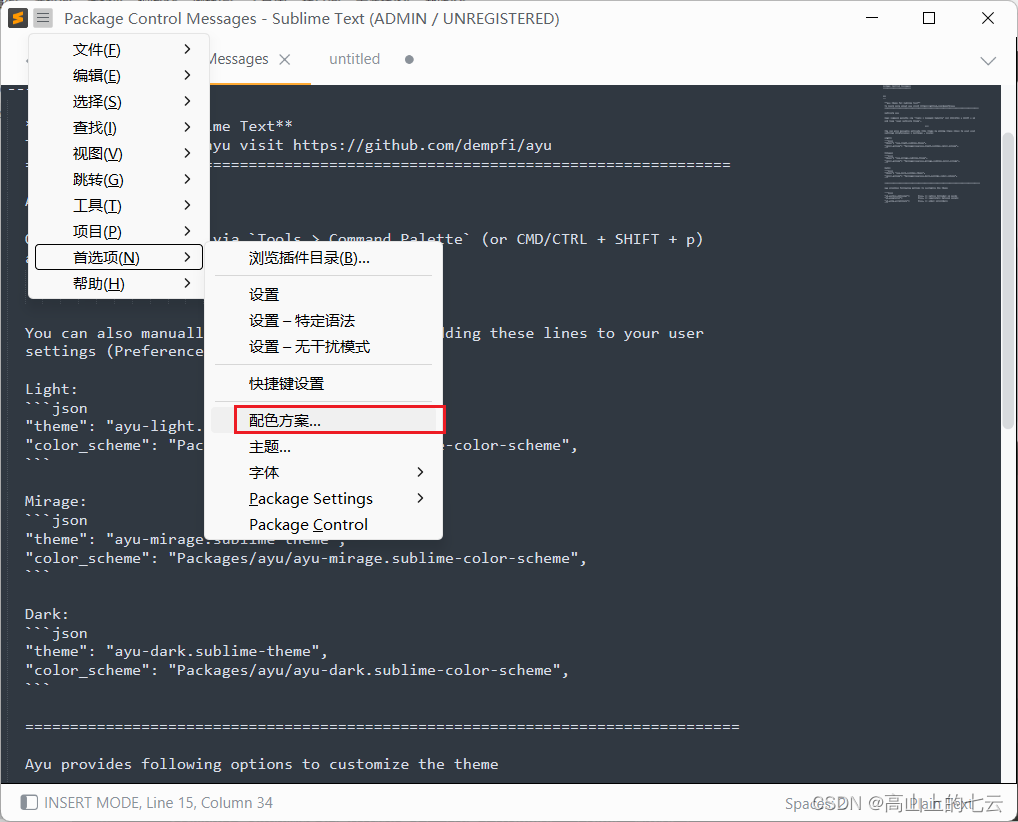Expand the 工具(T) submenu arrow
This screenshot has width=1018, height=822.
click(187, 205)
